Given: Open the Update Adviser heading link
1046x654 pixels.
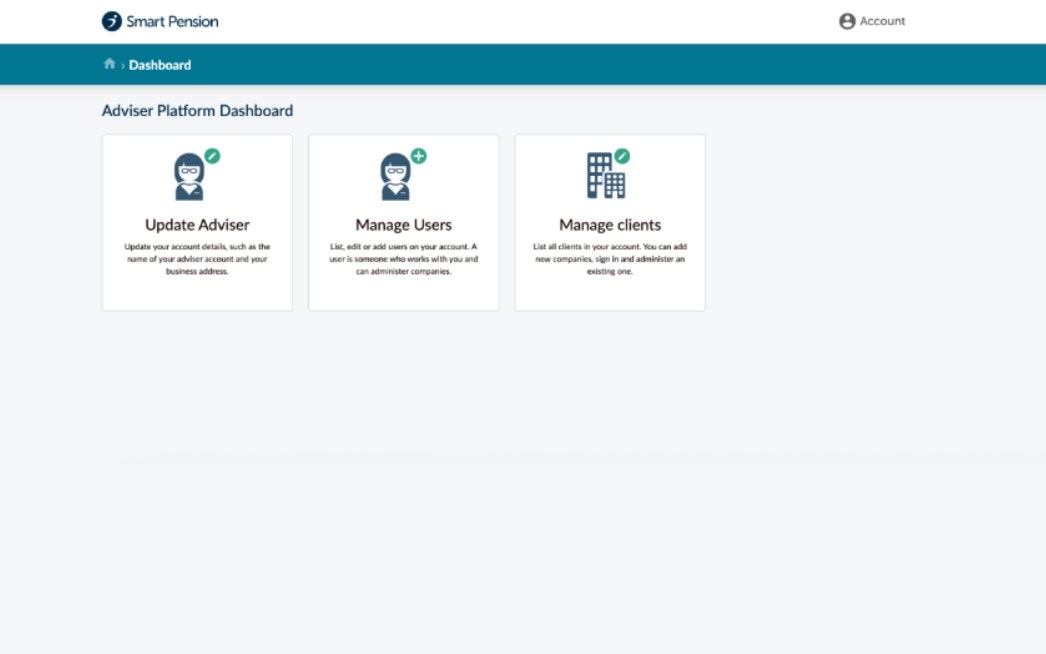Looking at the screenshot, I should tap(197, 225).
